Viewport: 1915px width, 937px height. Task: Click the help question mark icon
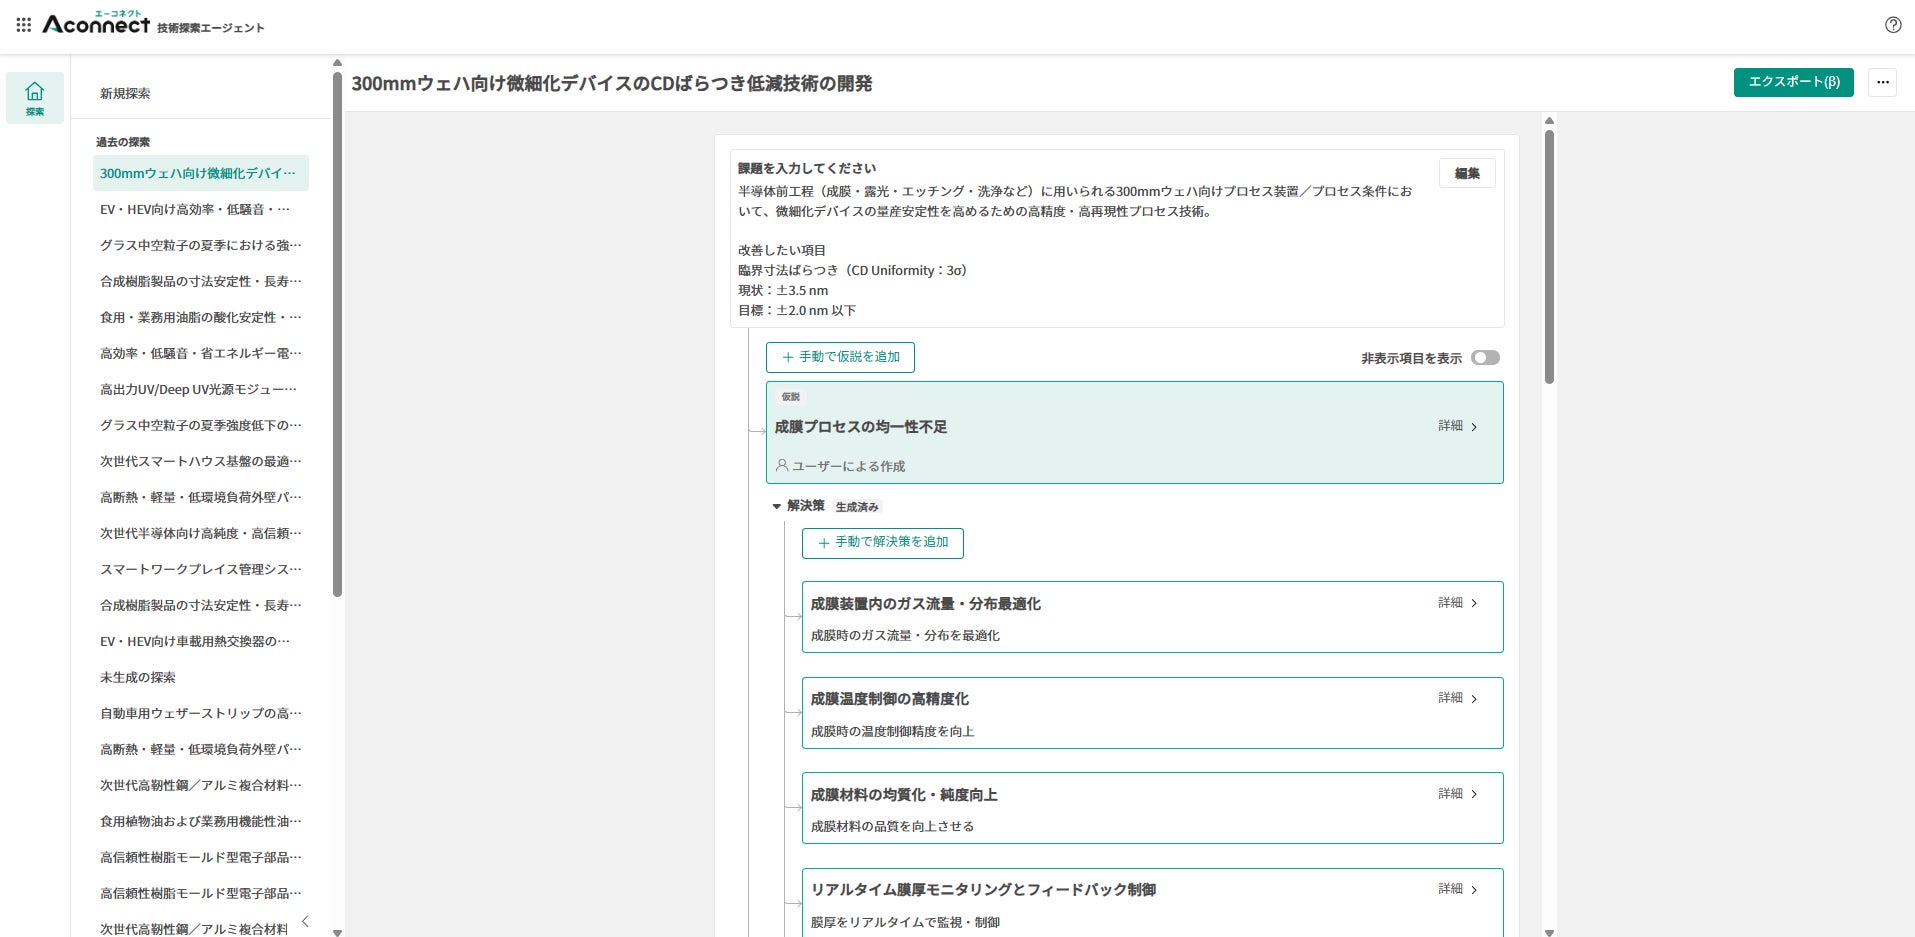click(1892, 25)
